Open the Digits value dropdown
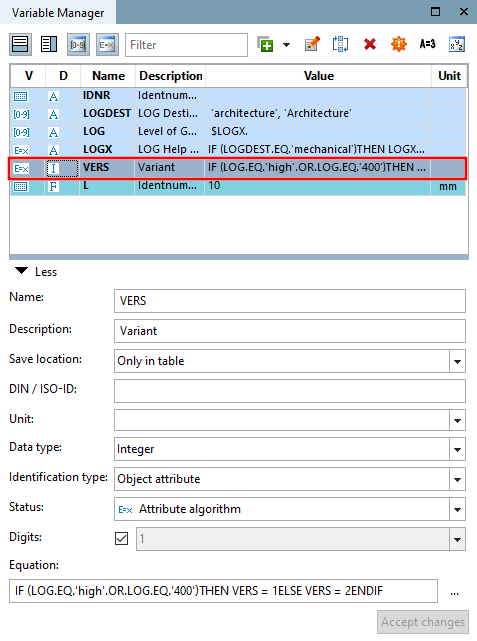 (457, 539)
